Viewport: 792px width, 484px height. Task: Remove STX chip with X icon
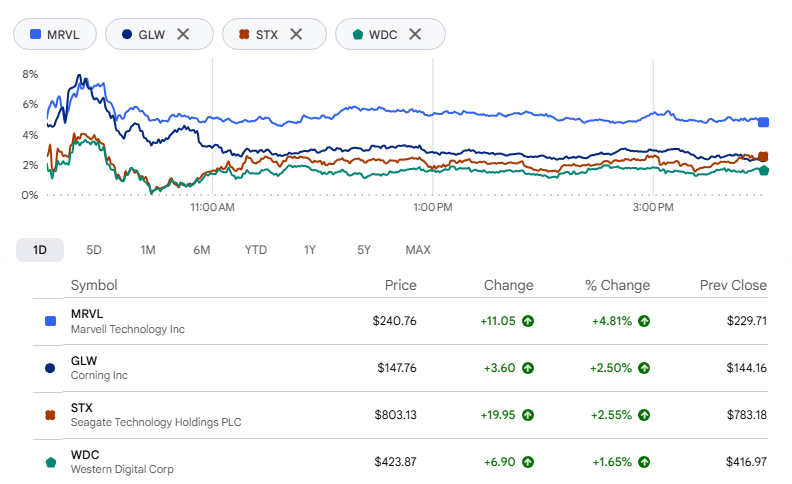(x=296, y=34)
